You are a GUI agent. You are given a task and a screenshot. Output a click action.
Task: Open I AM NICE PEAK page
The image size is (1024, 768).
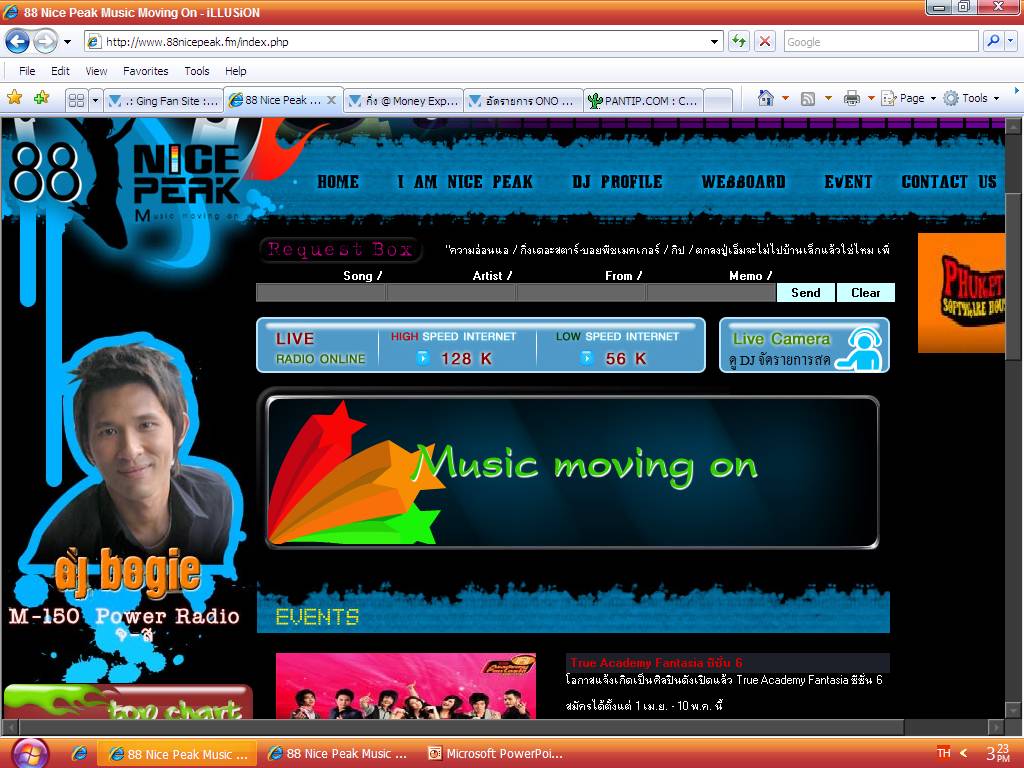click(x=465, y=182)
